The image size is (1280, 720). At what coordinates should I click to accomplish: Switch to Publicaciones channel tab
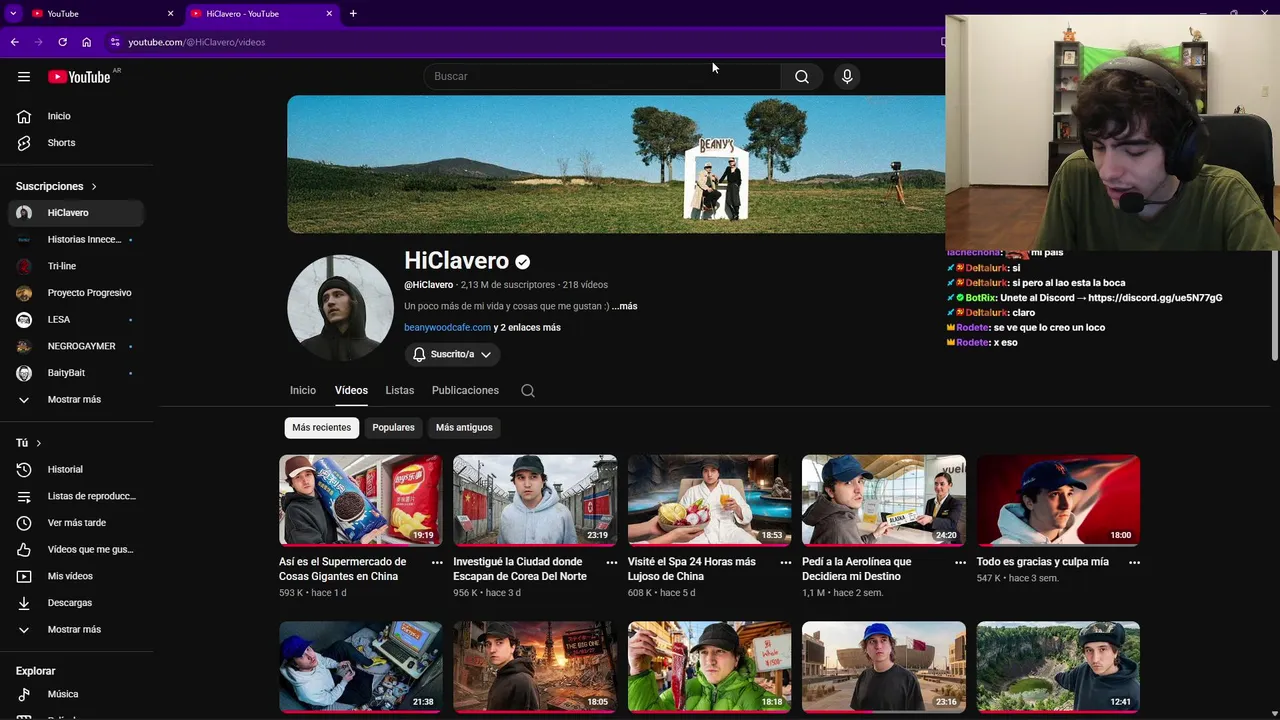point(465,390)
